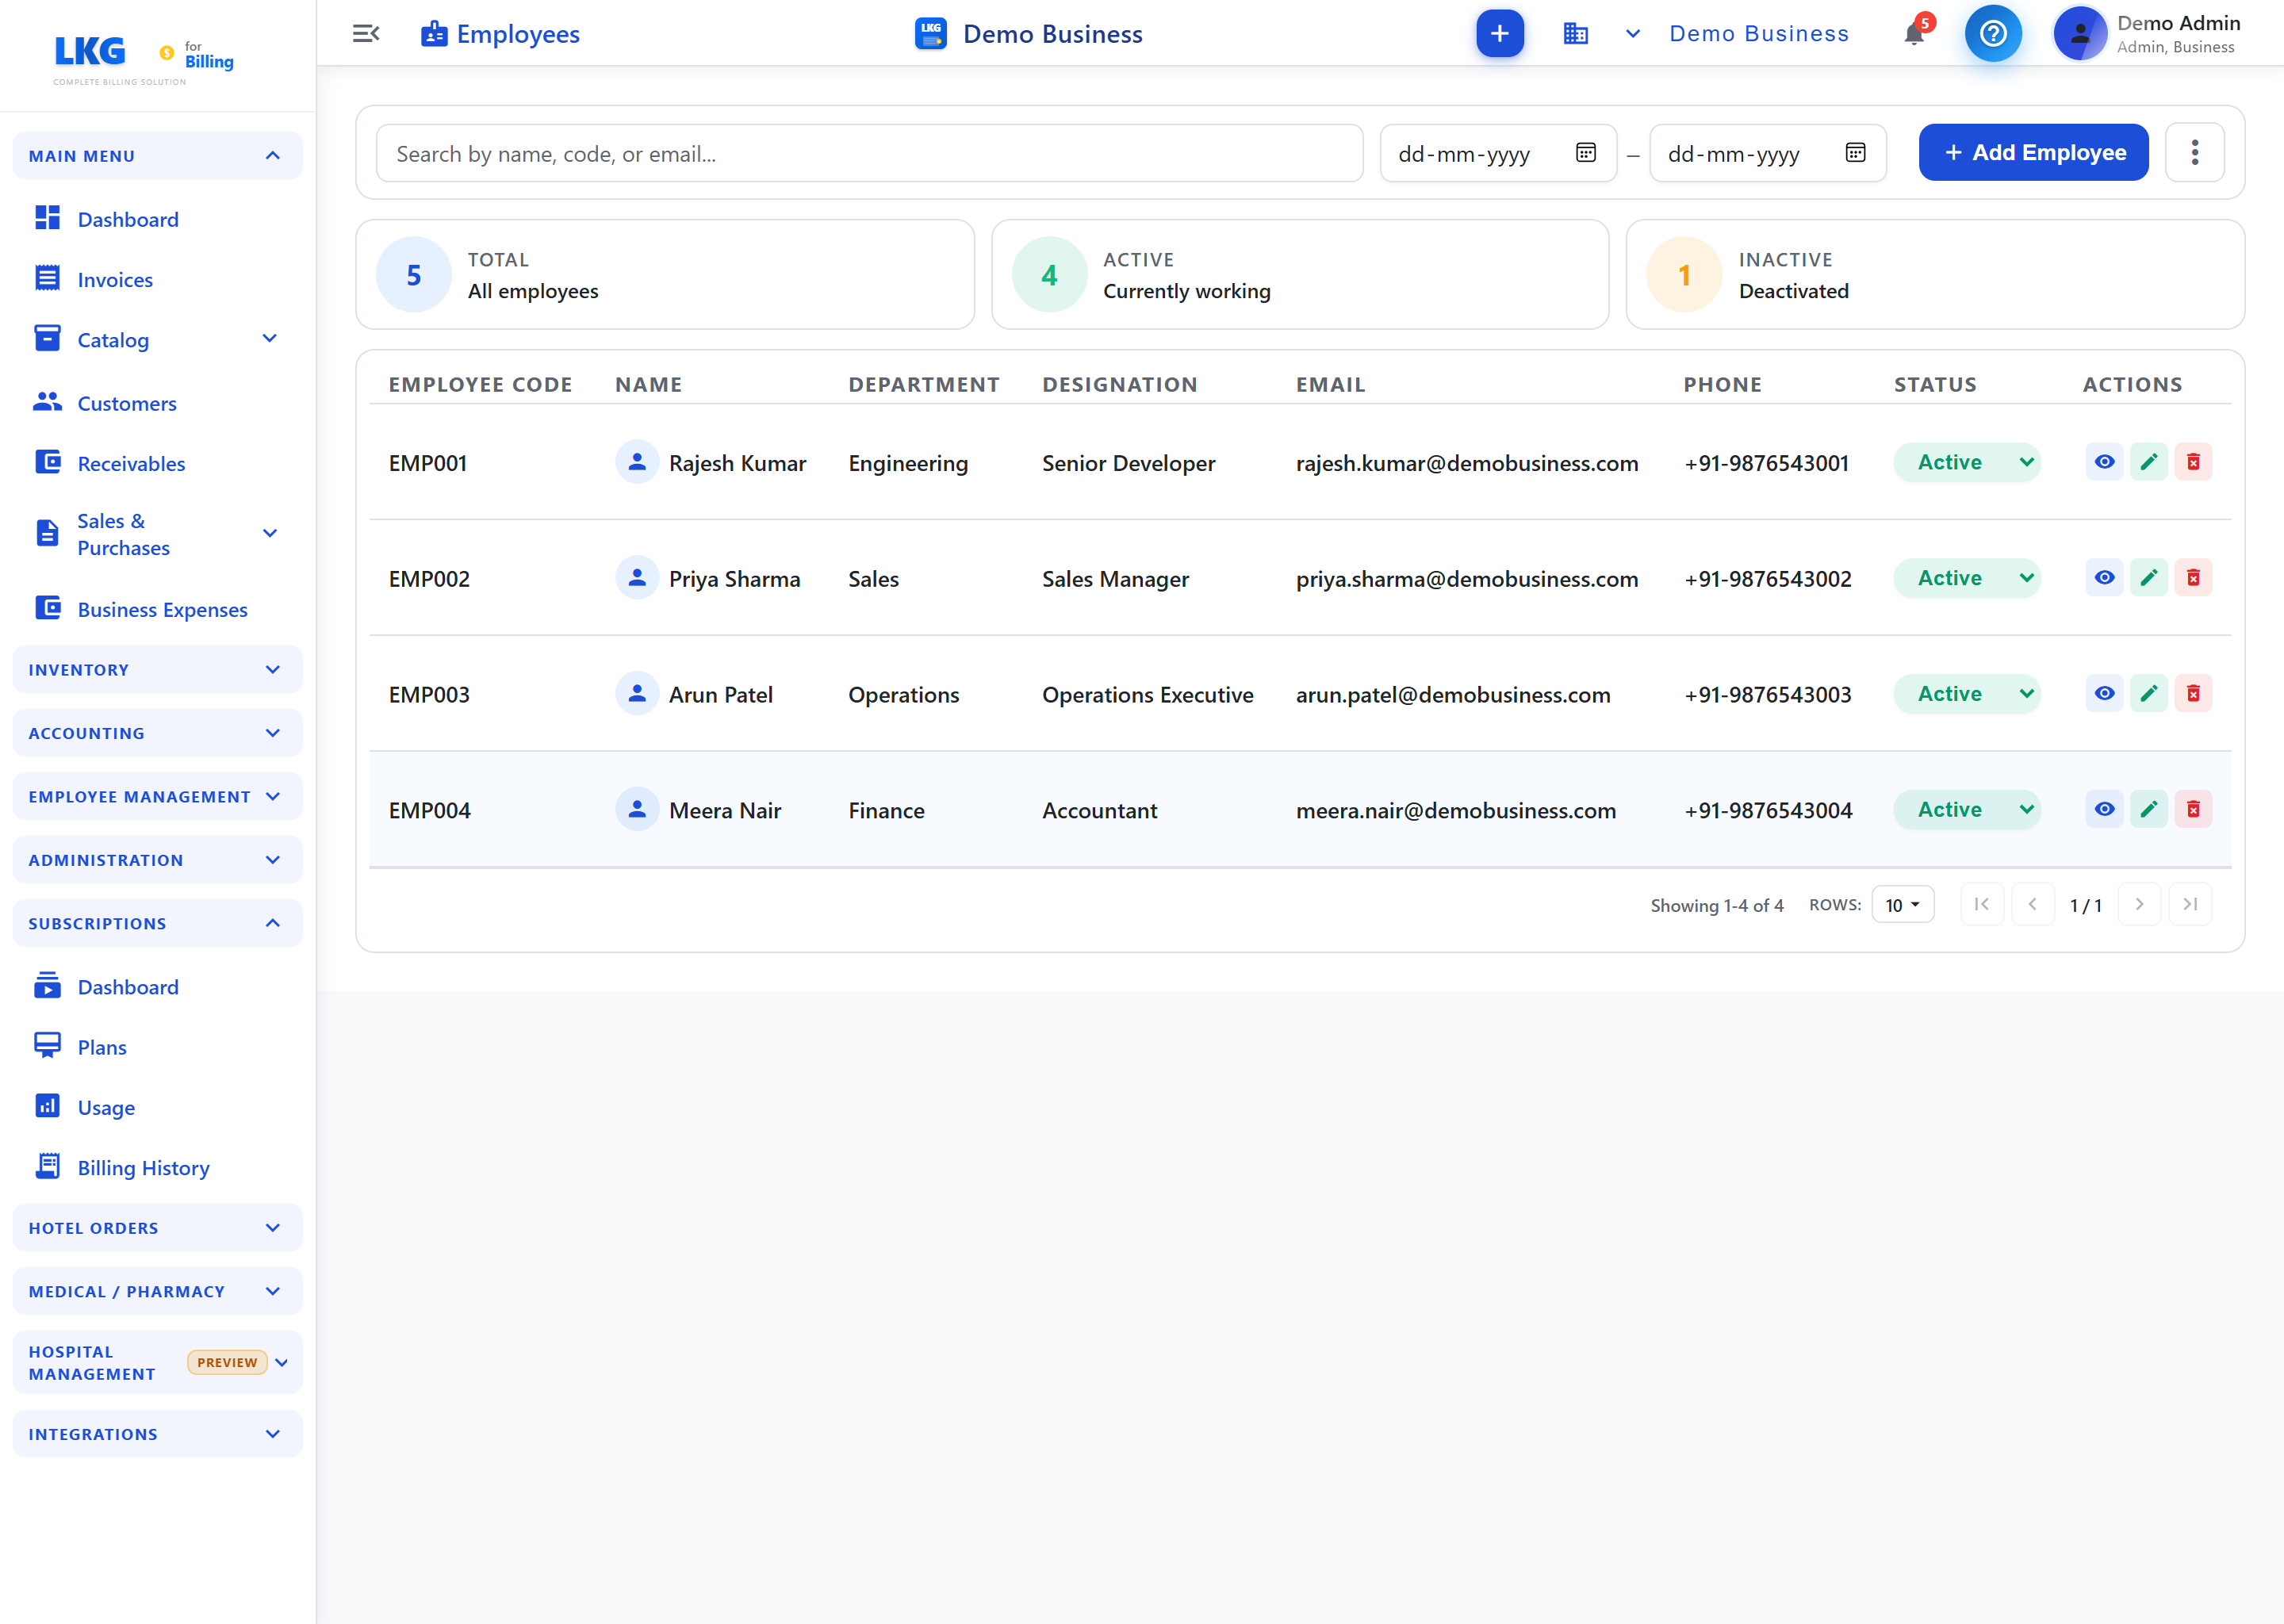Image resolution: width=2284 pixels, height=1624 pixels.
Task: Jump to the last page arrow
Action: coord(2190,904)
